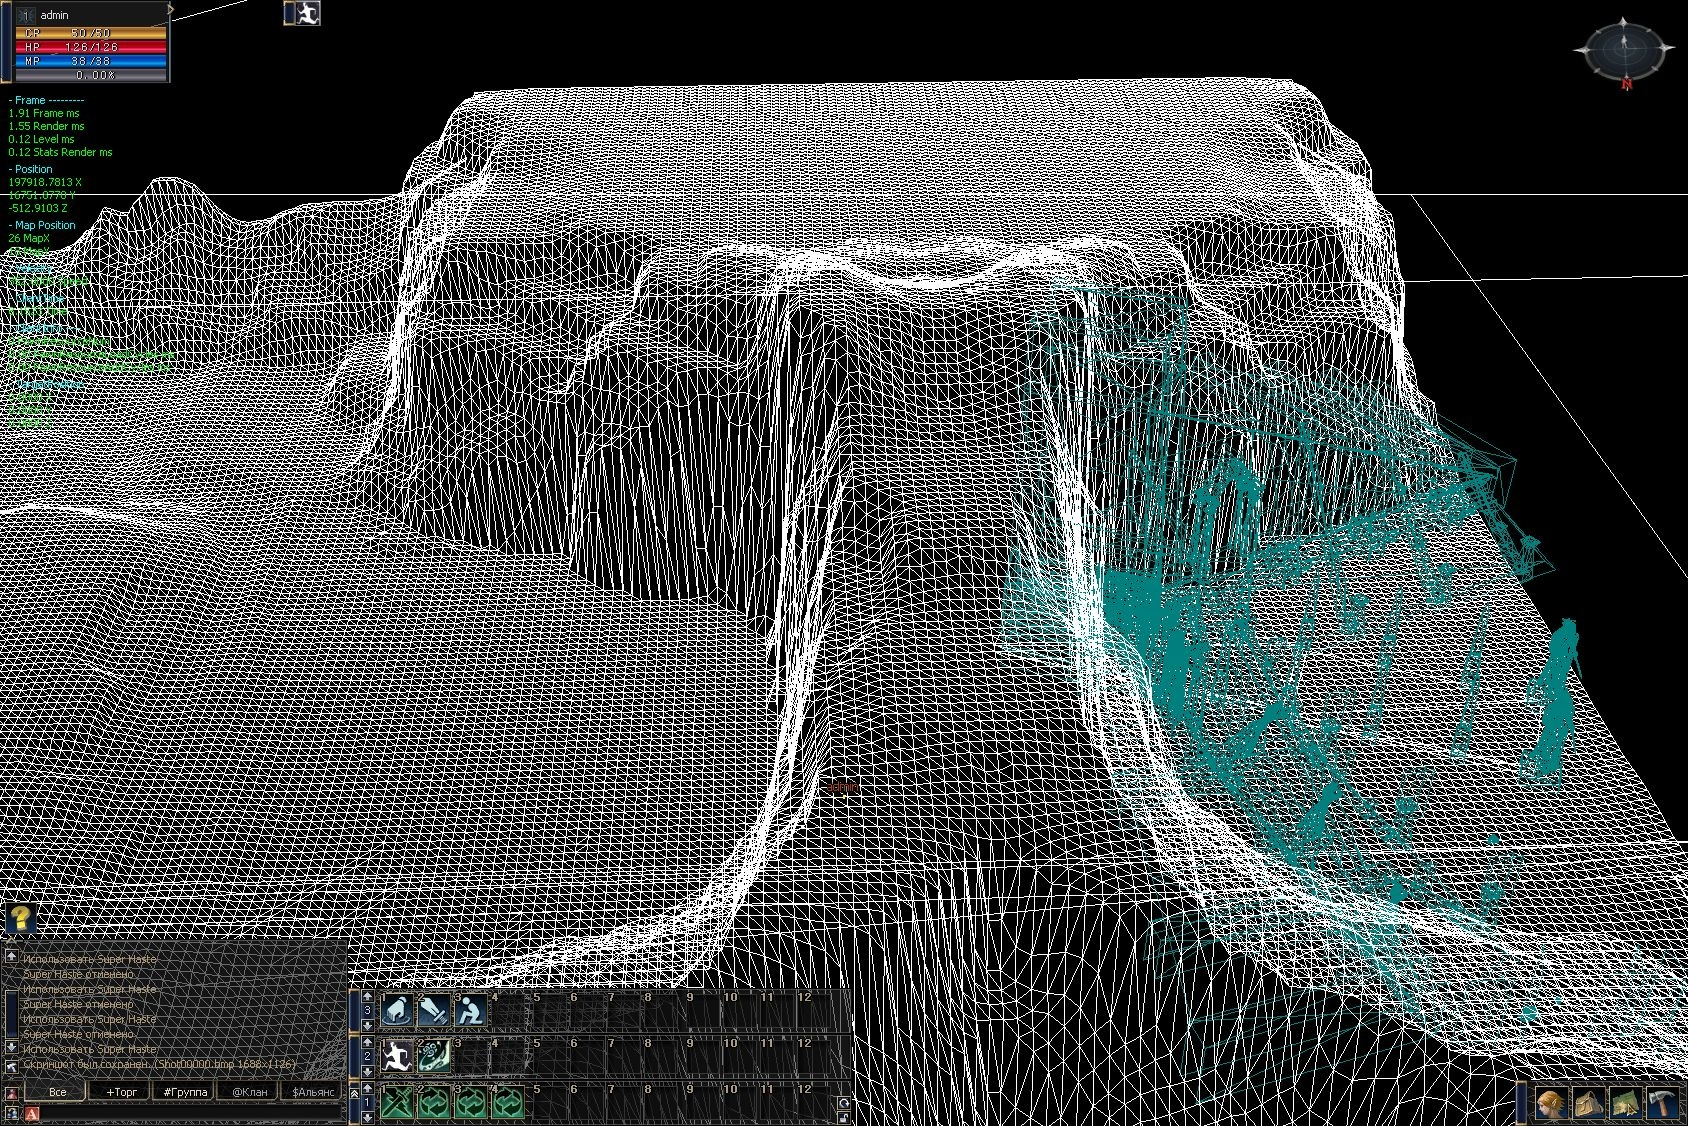Page down shortcut bar 2
The height and width of the screenshot is (1126, 1688).
368,1071
